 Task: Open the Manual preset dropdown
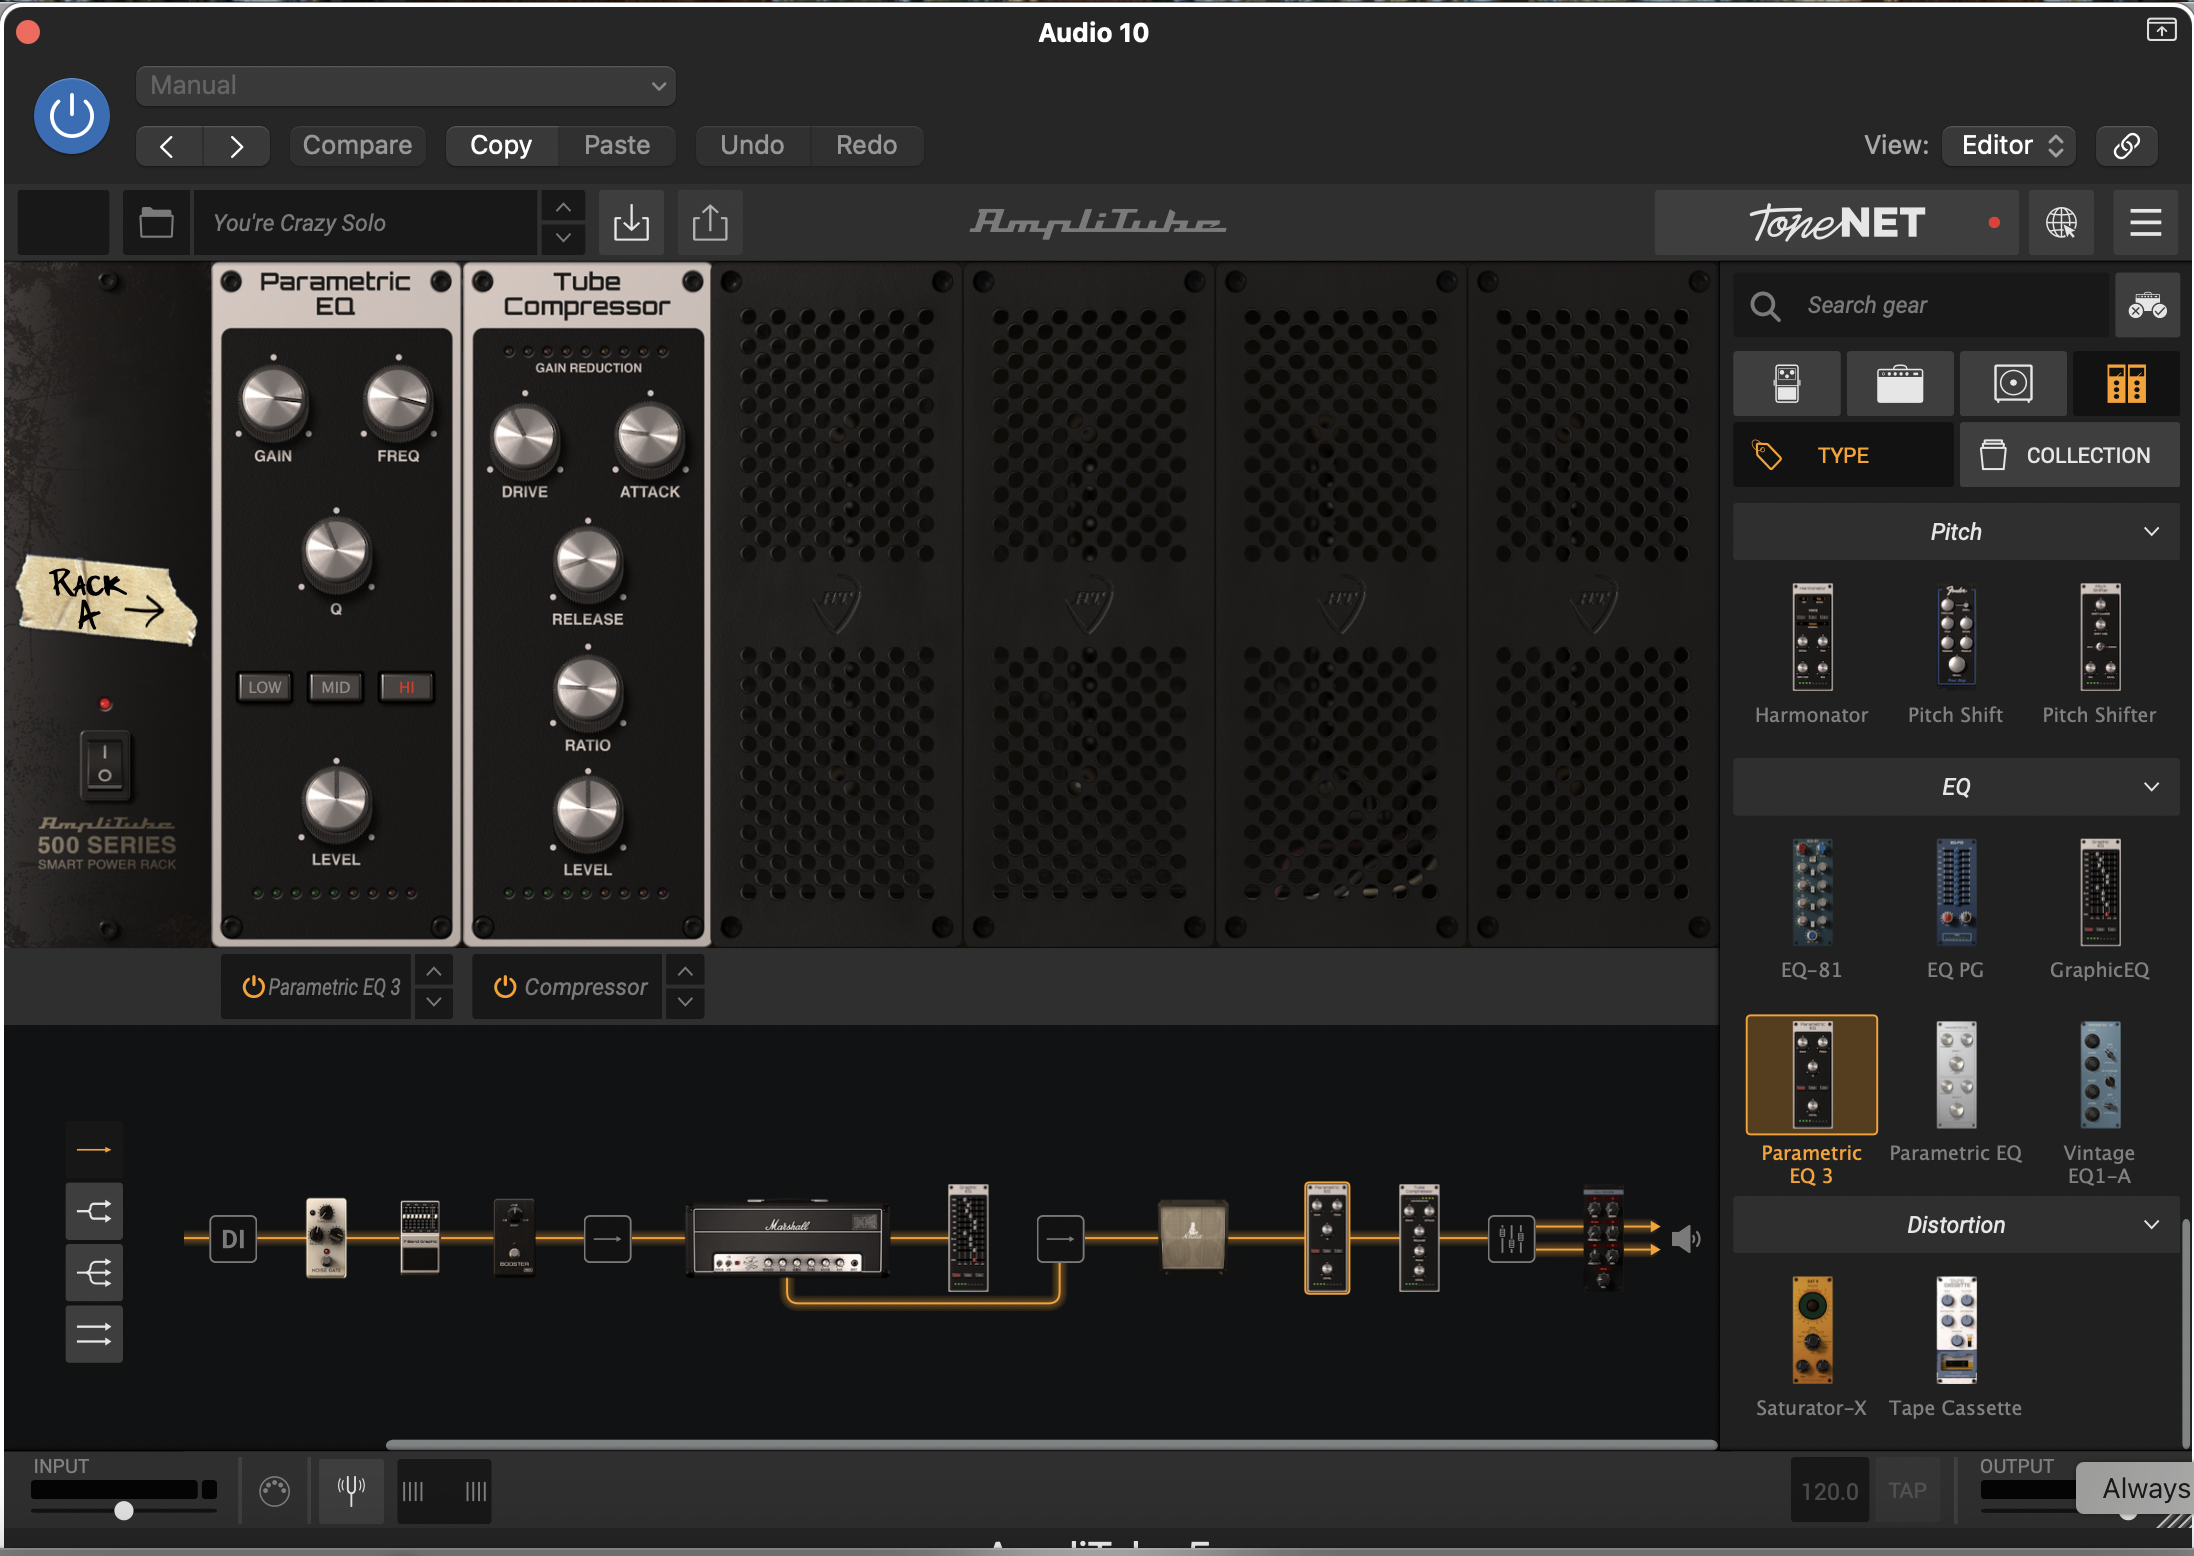[x=406, y=86]
